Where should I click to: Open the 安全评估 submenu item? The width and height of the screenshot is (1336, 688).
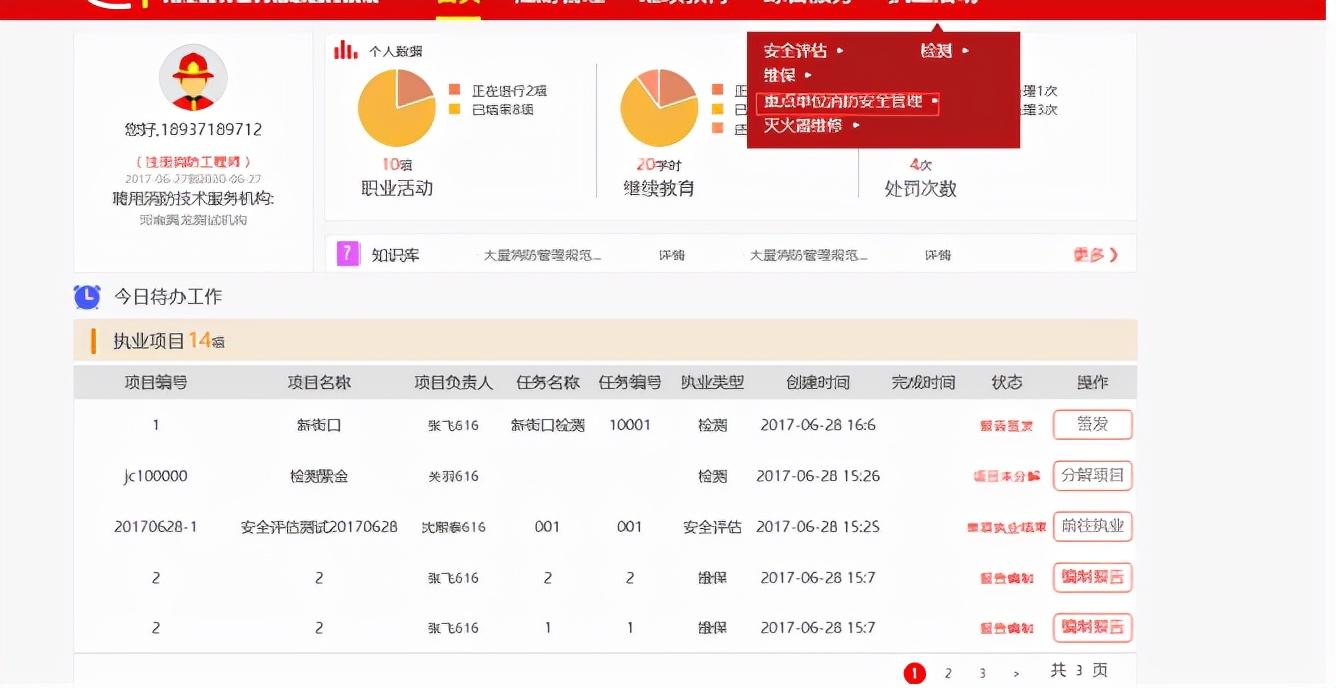(x=796, y=50)
